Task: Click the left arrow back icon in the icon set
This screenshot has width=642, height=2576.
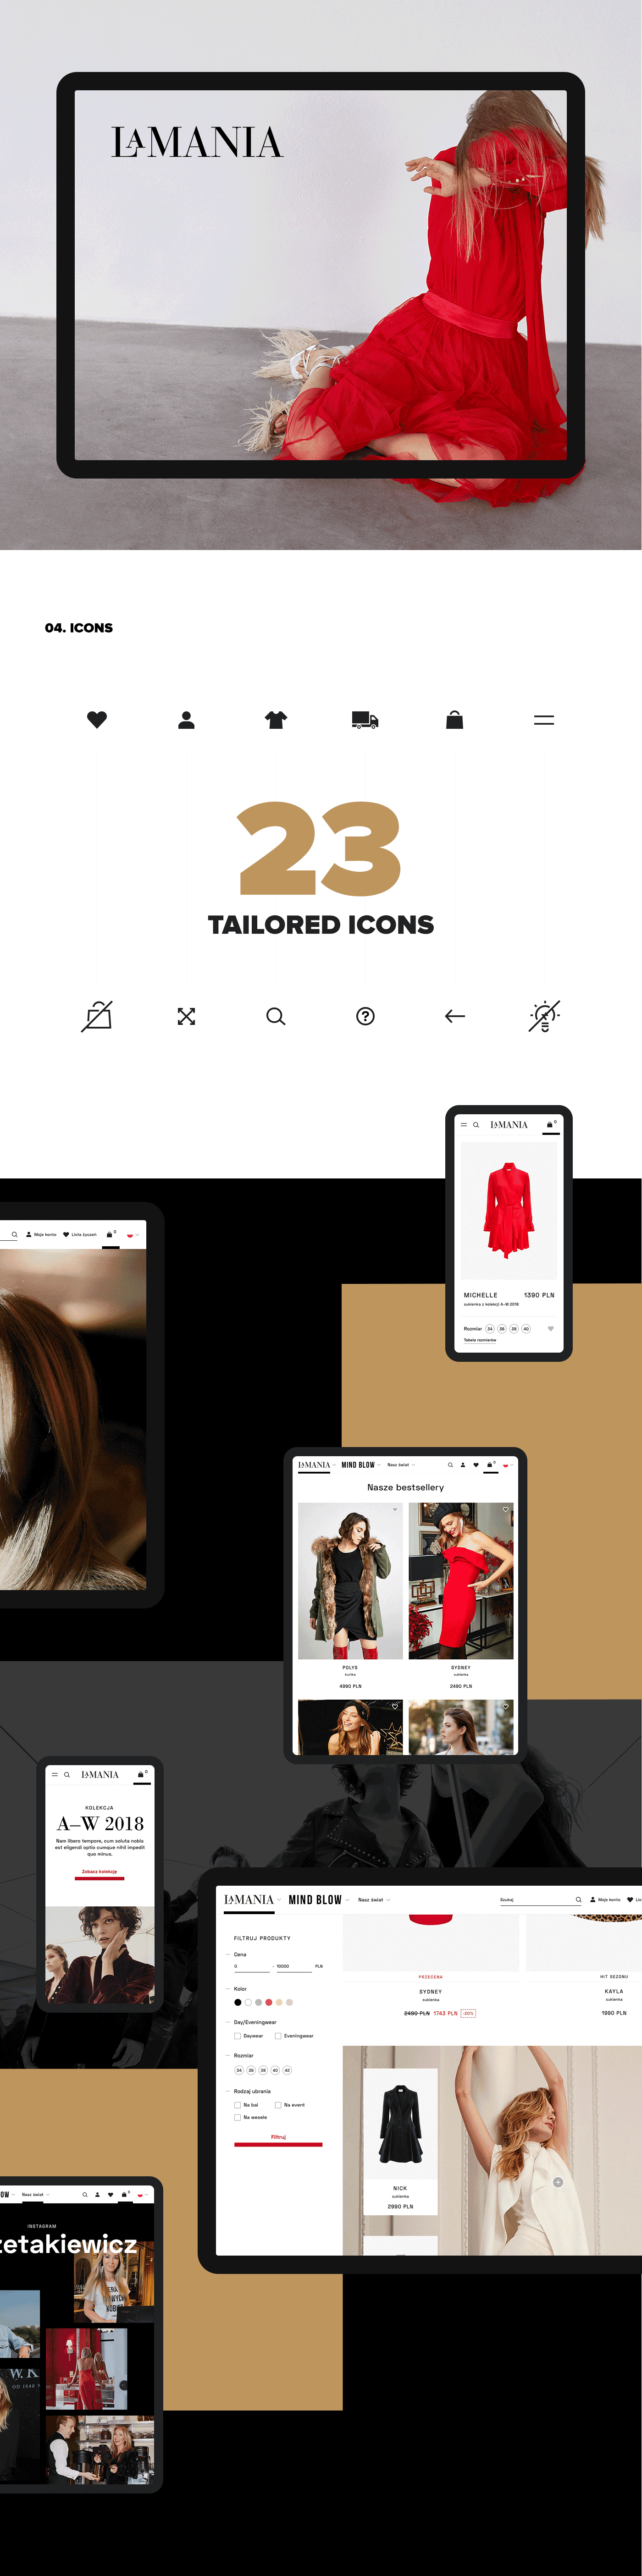Action: click(x=455, y=1016)
